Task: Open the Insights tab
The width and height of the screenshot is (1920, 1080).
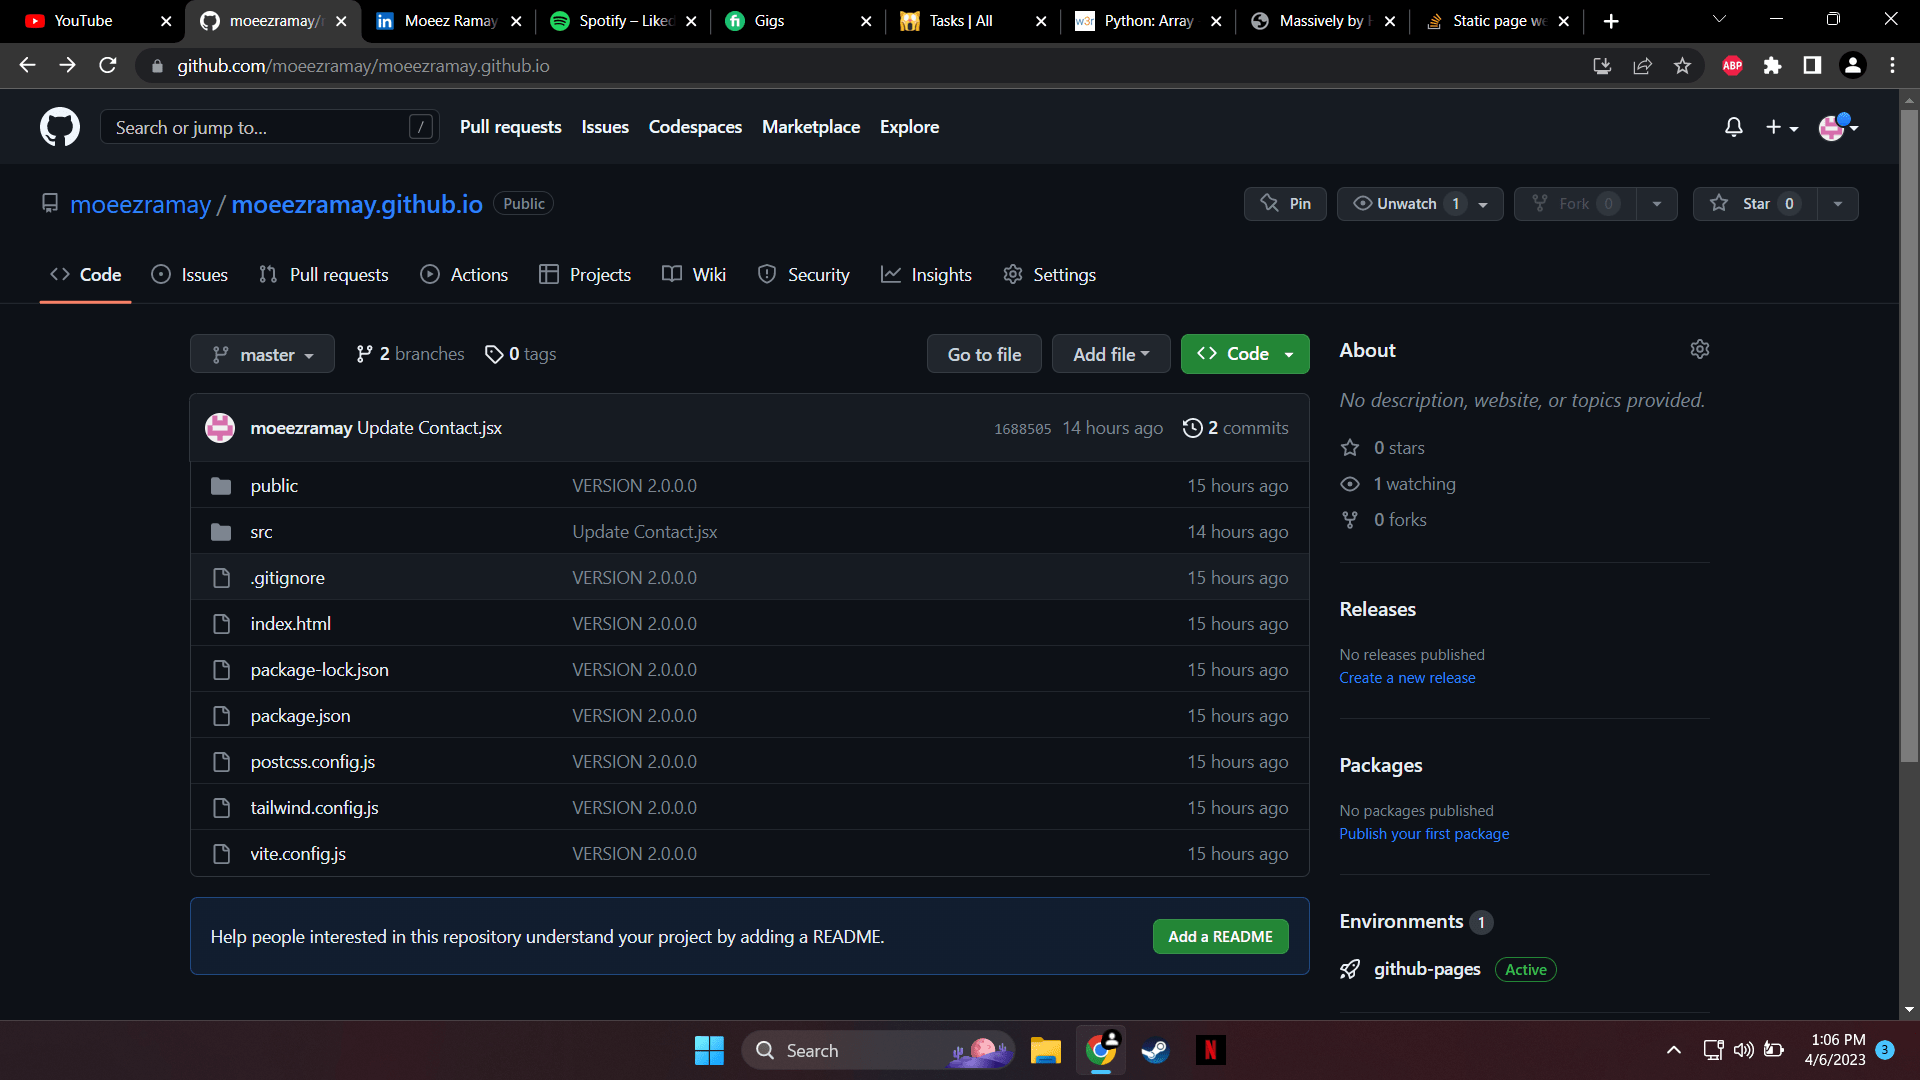Action: click(926, 275)
